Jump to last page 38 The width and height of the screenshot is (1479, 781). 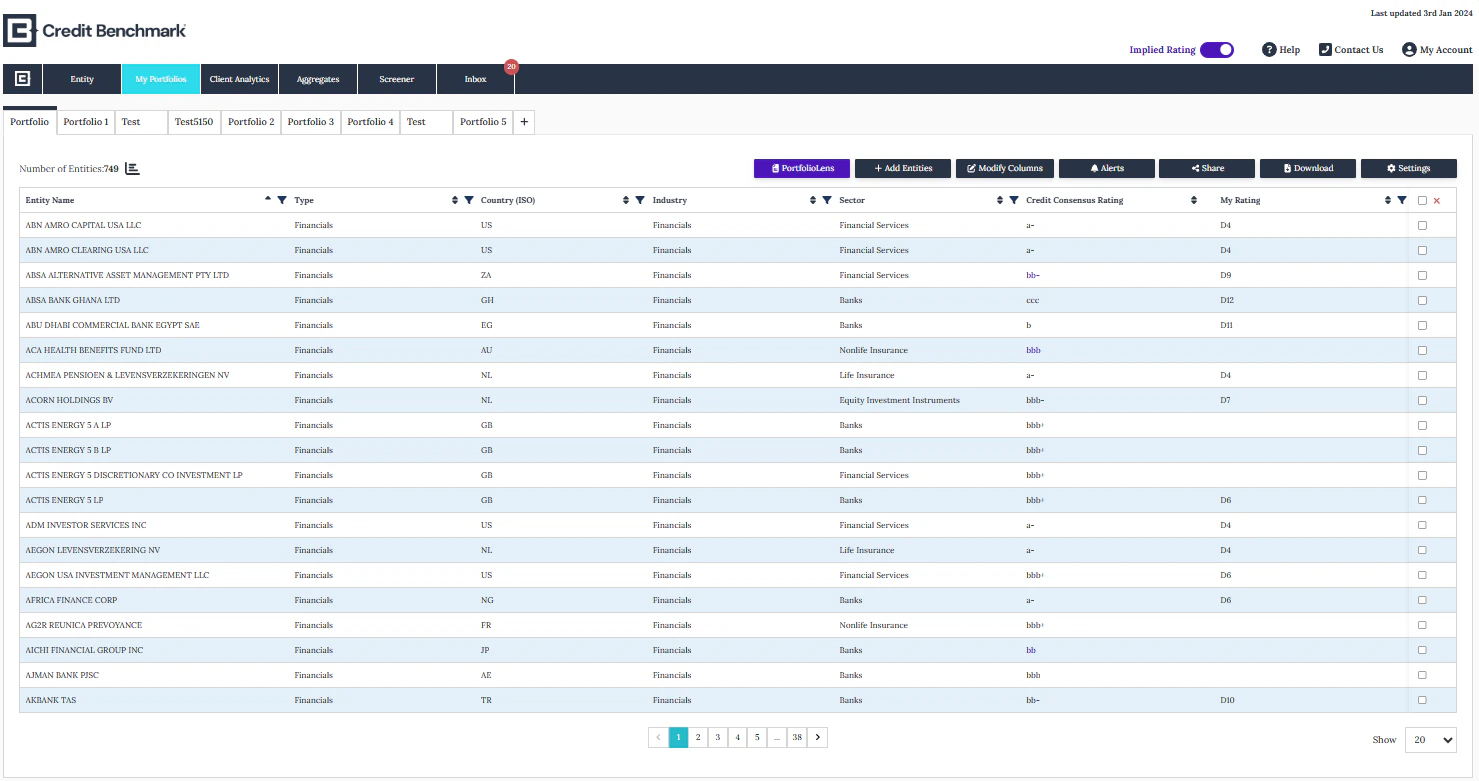(797, 737)
